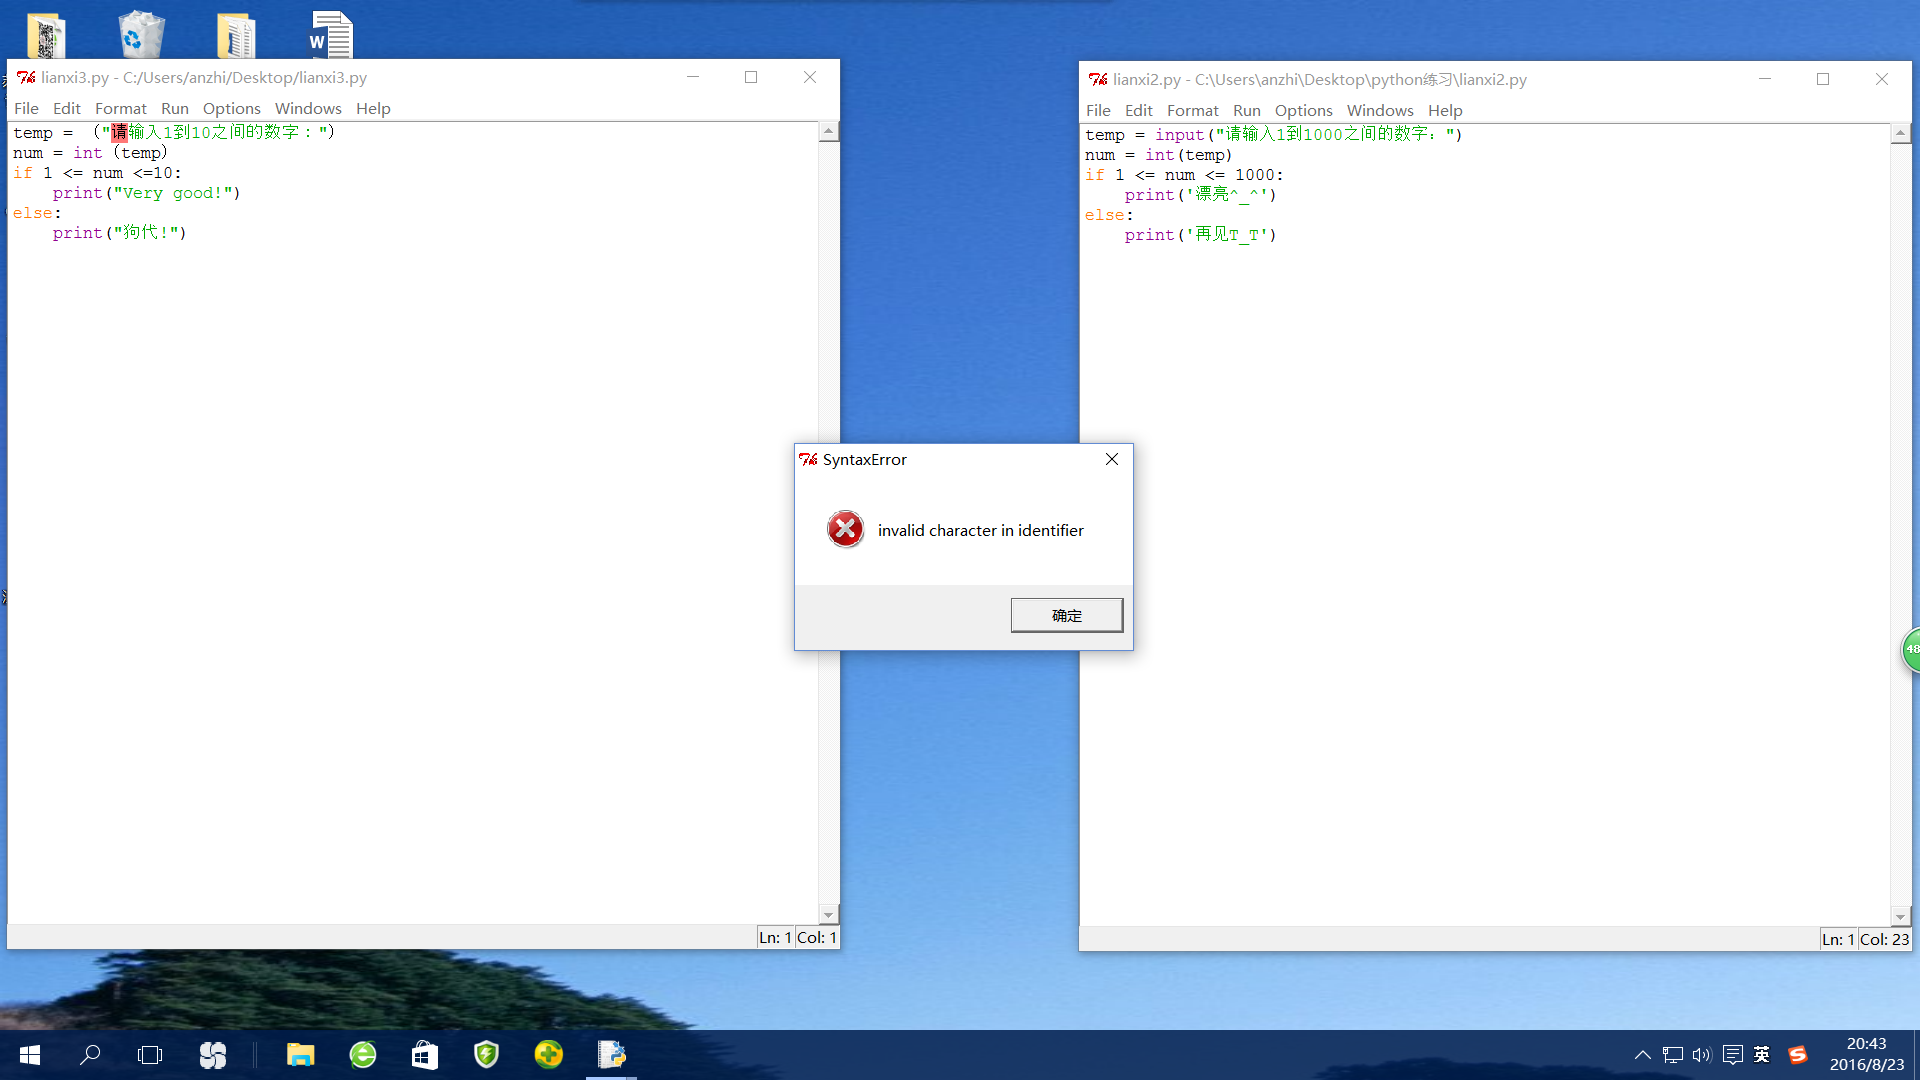Open the Run menu in lianxi3.py
This screenshot has height=1080, width=1920.
pyautogui.click(x=174, y=108)
